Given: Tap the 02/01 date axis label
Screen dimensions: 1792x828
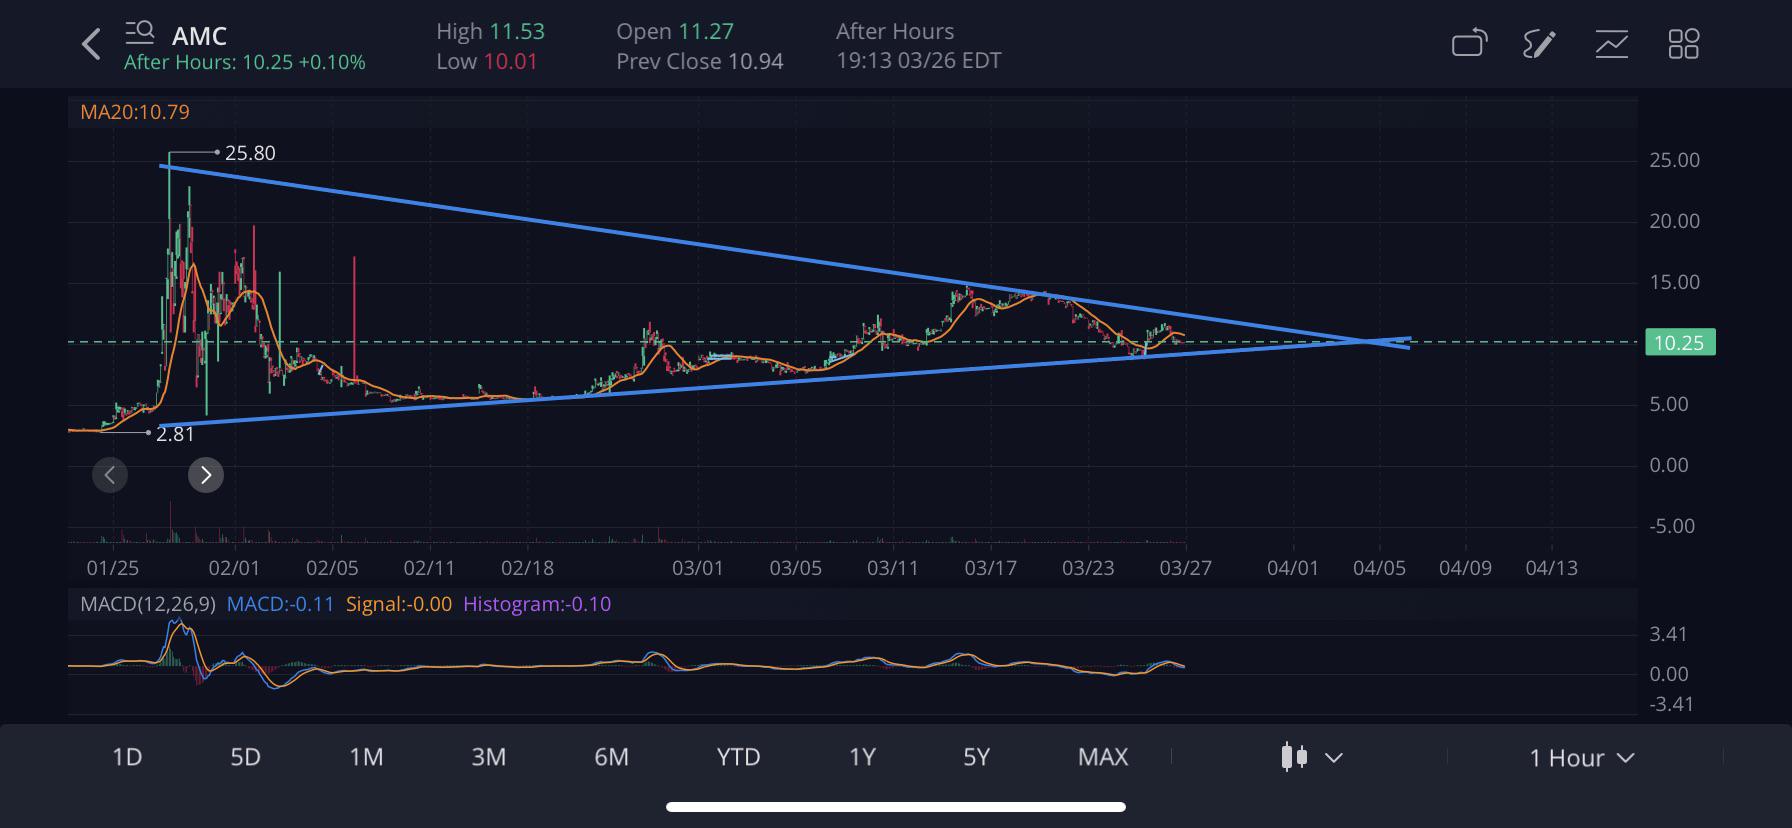Looking at the screenshot, I should [x=234, y=568].
